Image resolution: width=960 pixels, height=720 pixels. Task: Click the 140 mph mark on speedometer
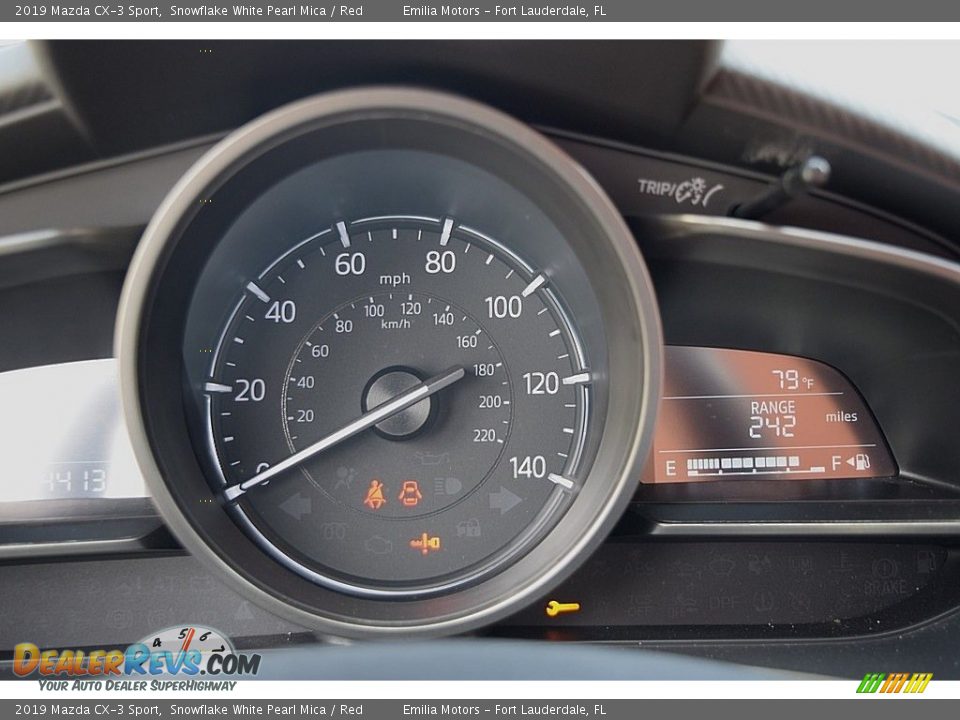[527, 468]
